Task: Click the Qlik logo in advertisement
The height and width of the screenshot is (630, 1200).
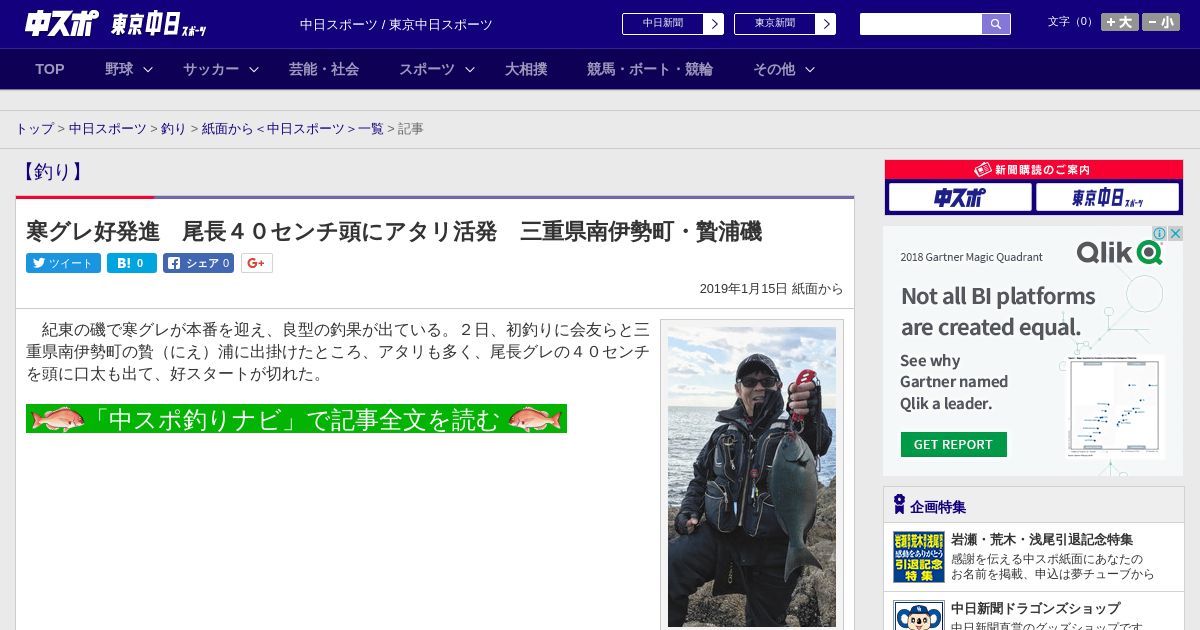Action: (x=1119, y=252)
